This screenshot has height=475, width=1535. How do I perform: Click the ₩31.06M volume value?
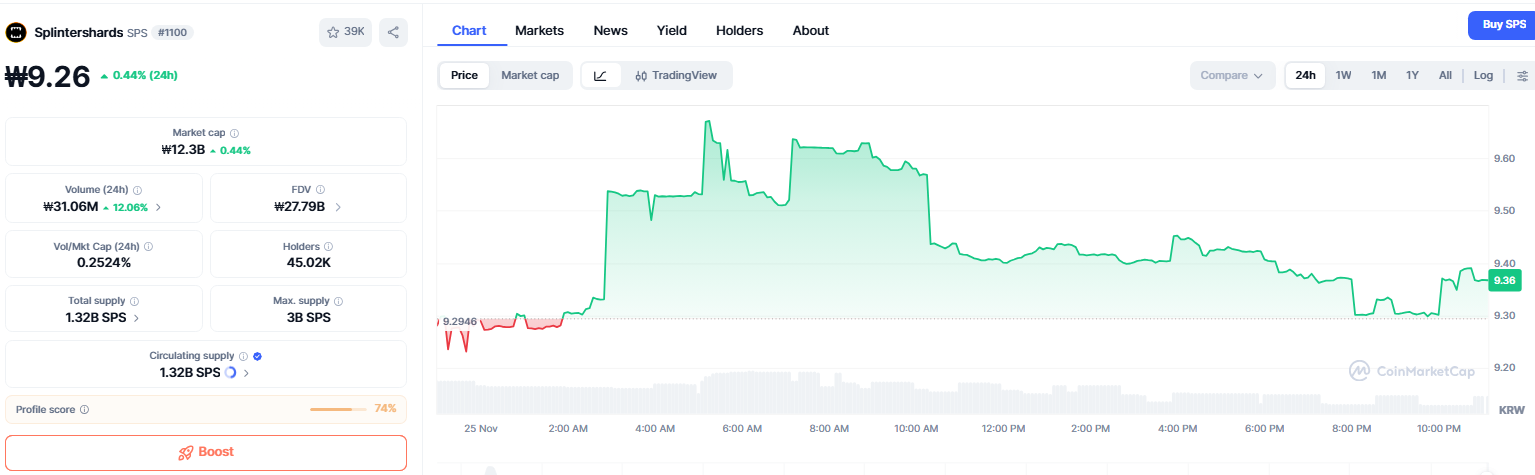point(70,207)
